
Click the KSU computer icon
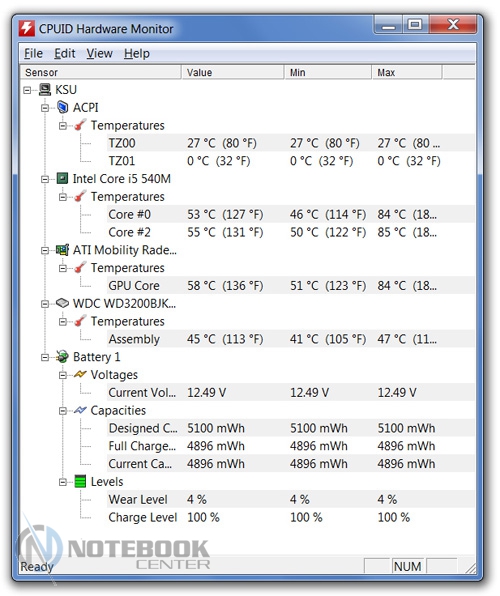coord(45,90)
